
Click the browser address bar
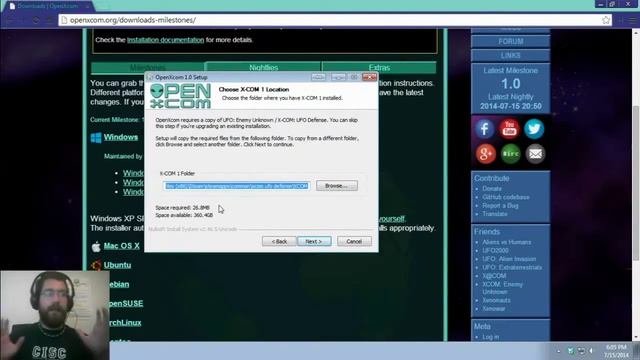click(x=335, y=20)
